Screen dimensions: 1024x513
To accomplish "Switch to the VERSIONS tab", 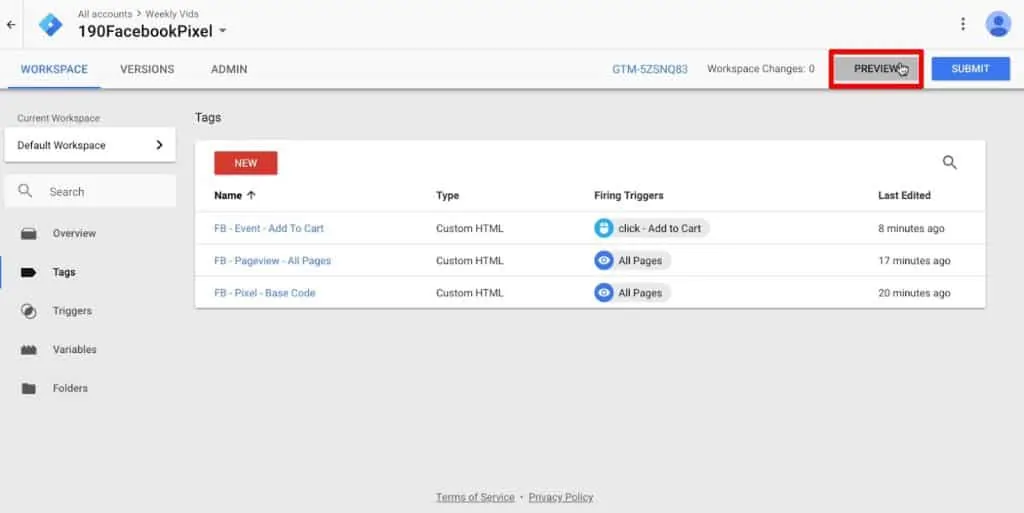I will coord(147,69).
